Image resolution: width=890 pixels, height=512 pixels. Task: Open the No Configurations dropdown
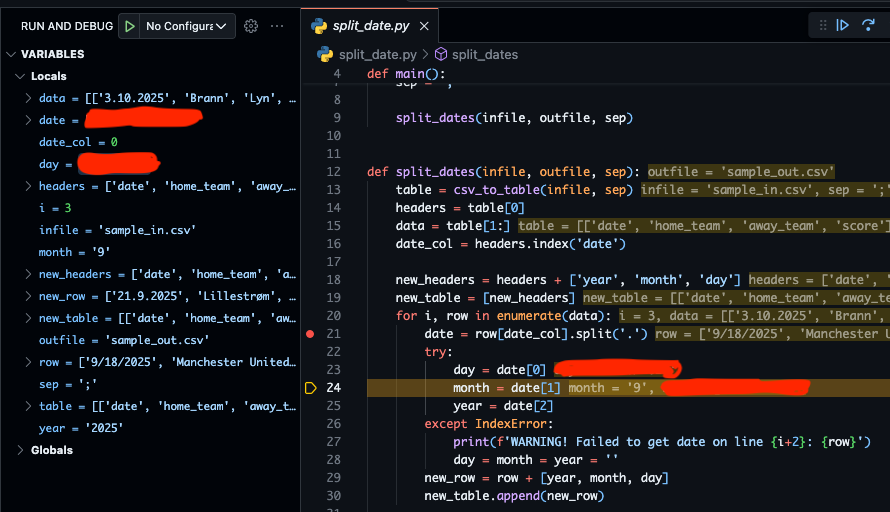coord(185,26)
